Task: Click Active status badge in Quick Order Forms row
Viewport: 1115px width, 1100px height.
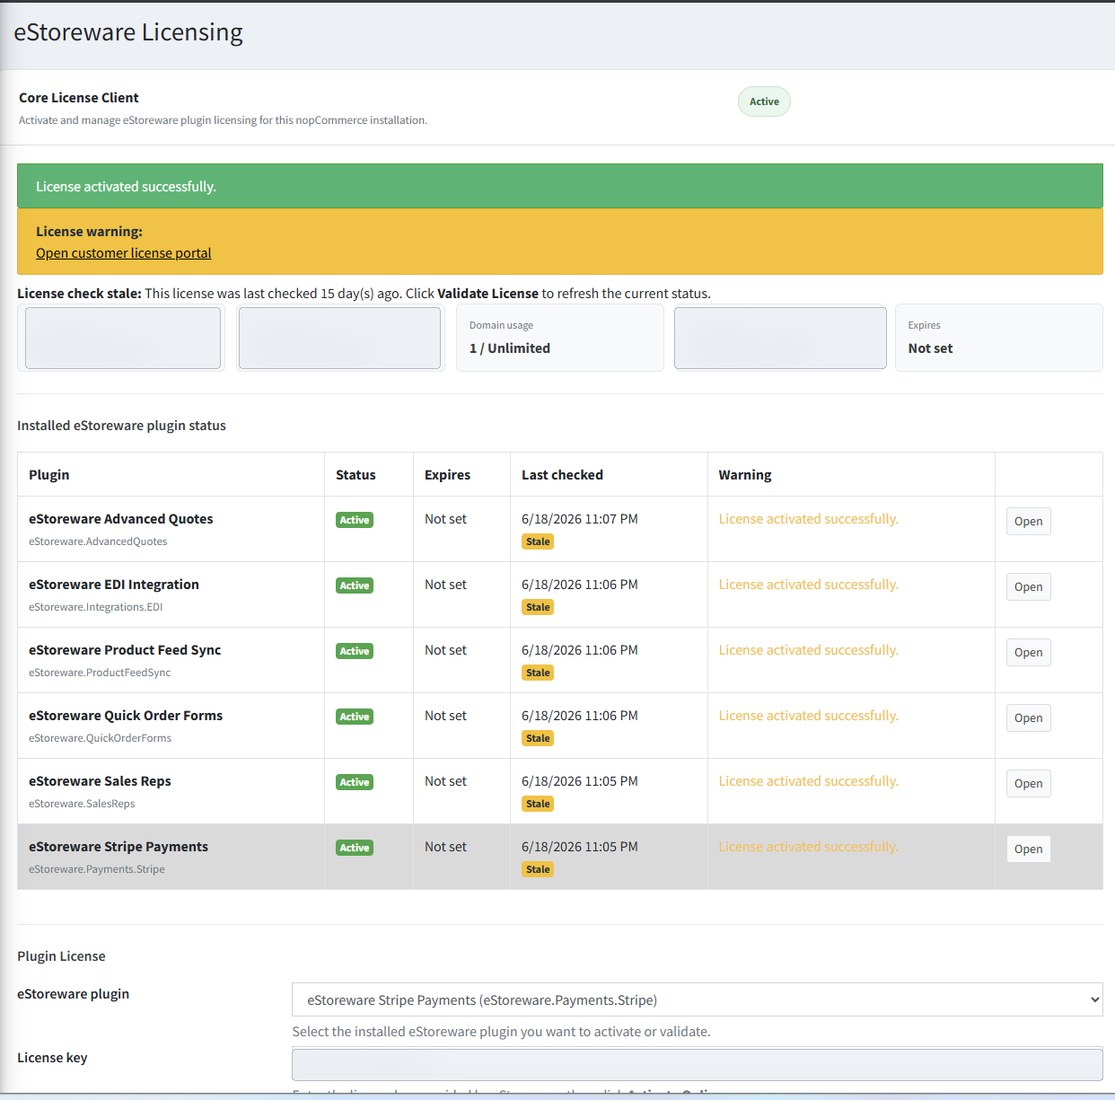Action: 354,716
